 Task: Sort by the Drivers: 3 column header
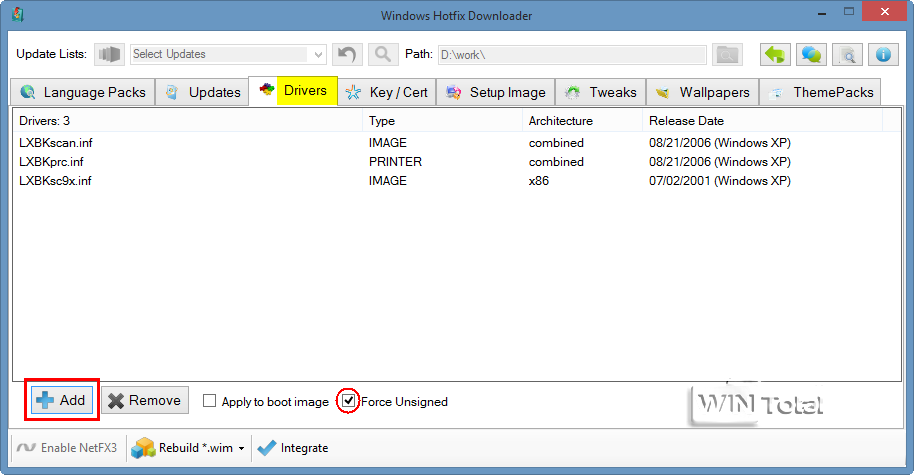(x=188, y=121)
